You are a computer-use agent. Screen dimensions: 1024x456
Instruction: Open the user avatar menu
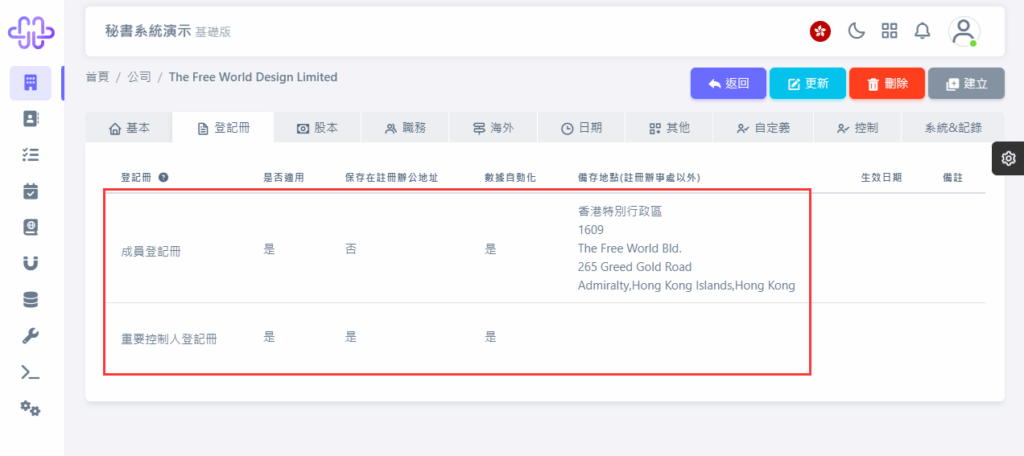click(x=964, y=31)
